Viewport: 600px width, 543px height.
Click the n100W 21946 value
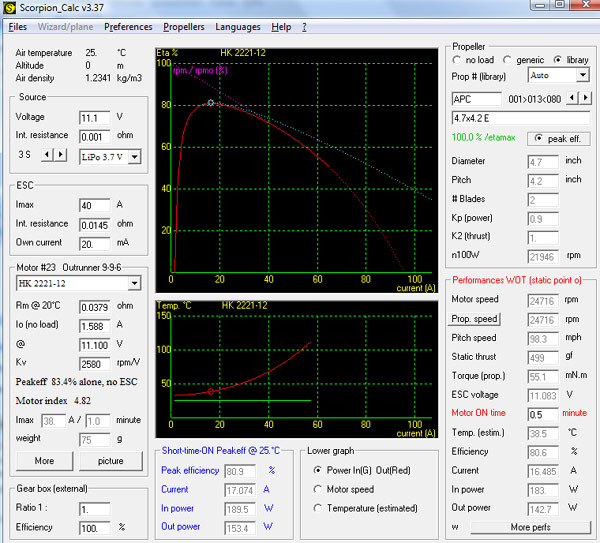[x=543, y=257]
